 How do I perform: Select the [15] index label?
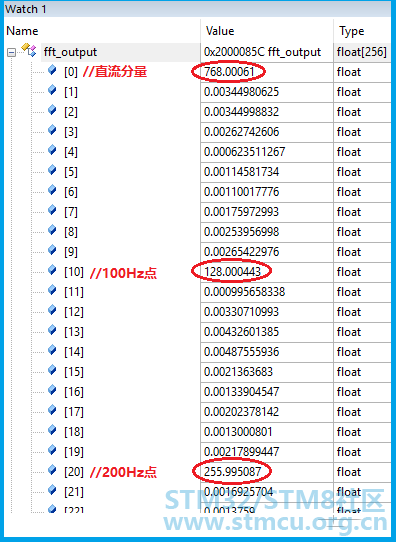coord(74,372)
